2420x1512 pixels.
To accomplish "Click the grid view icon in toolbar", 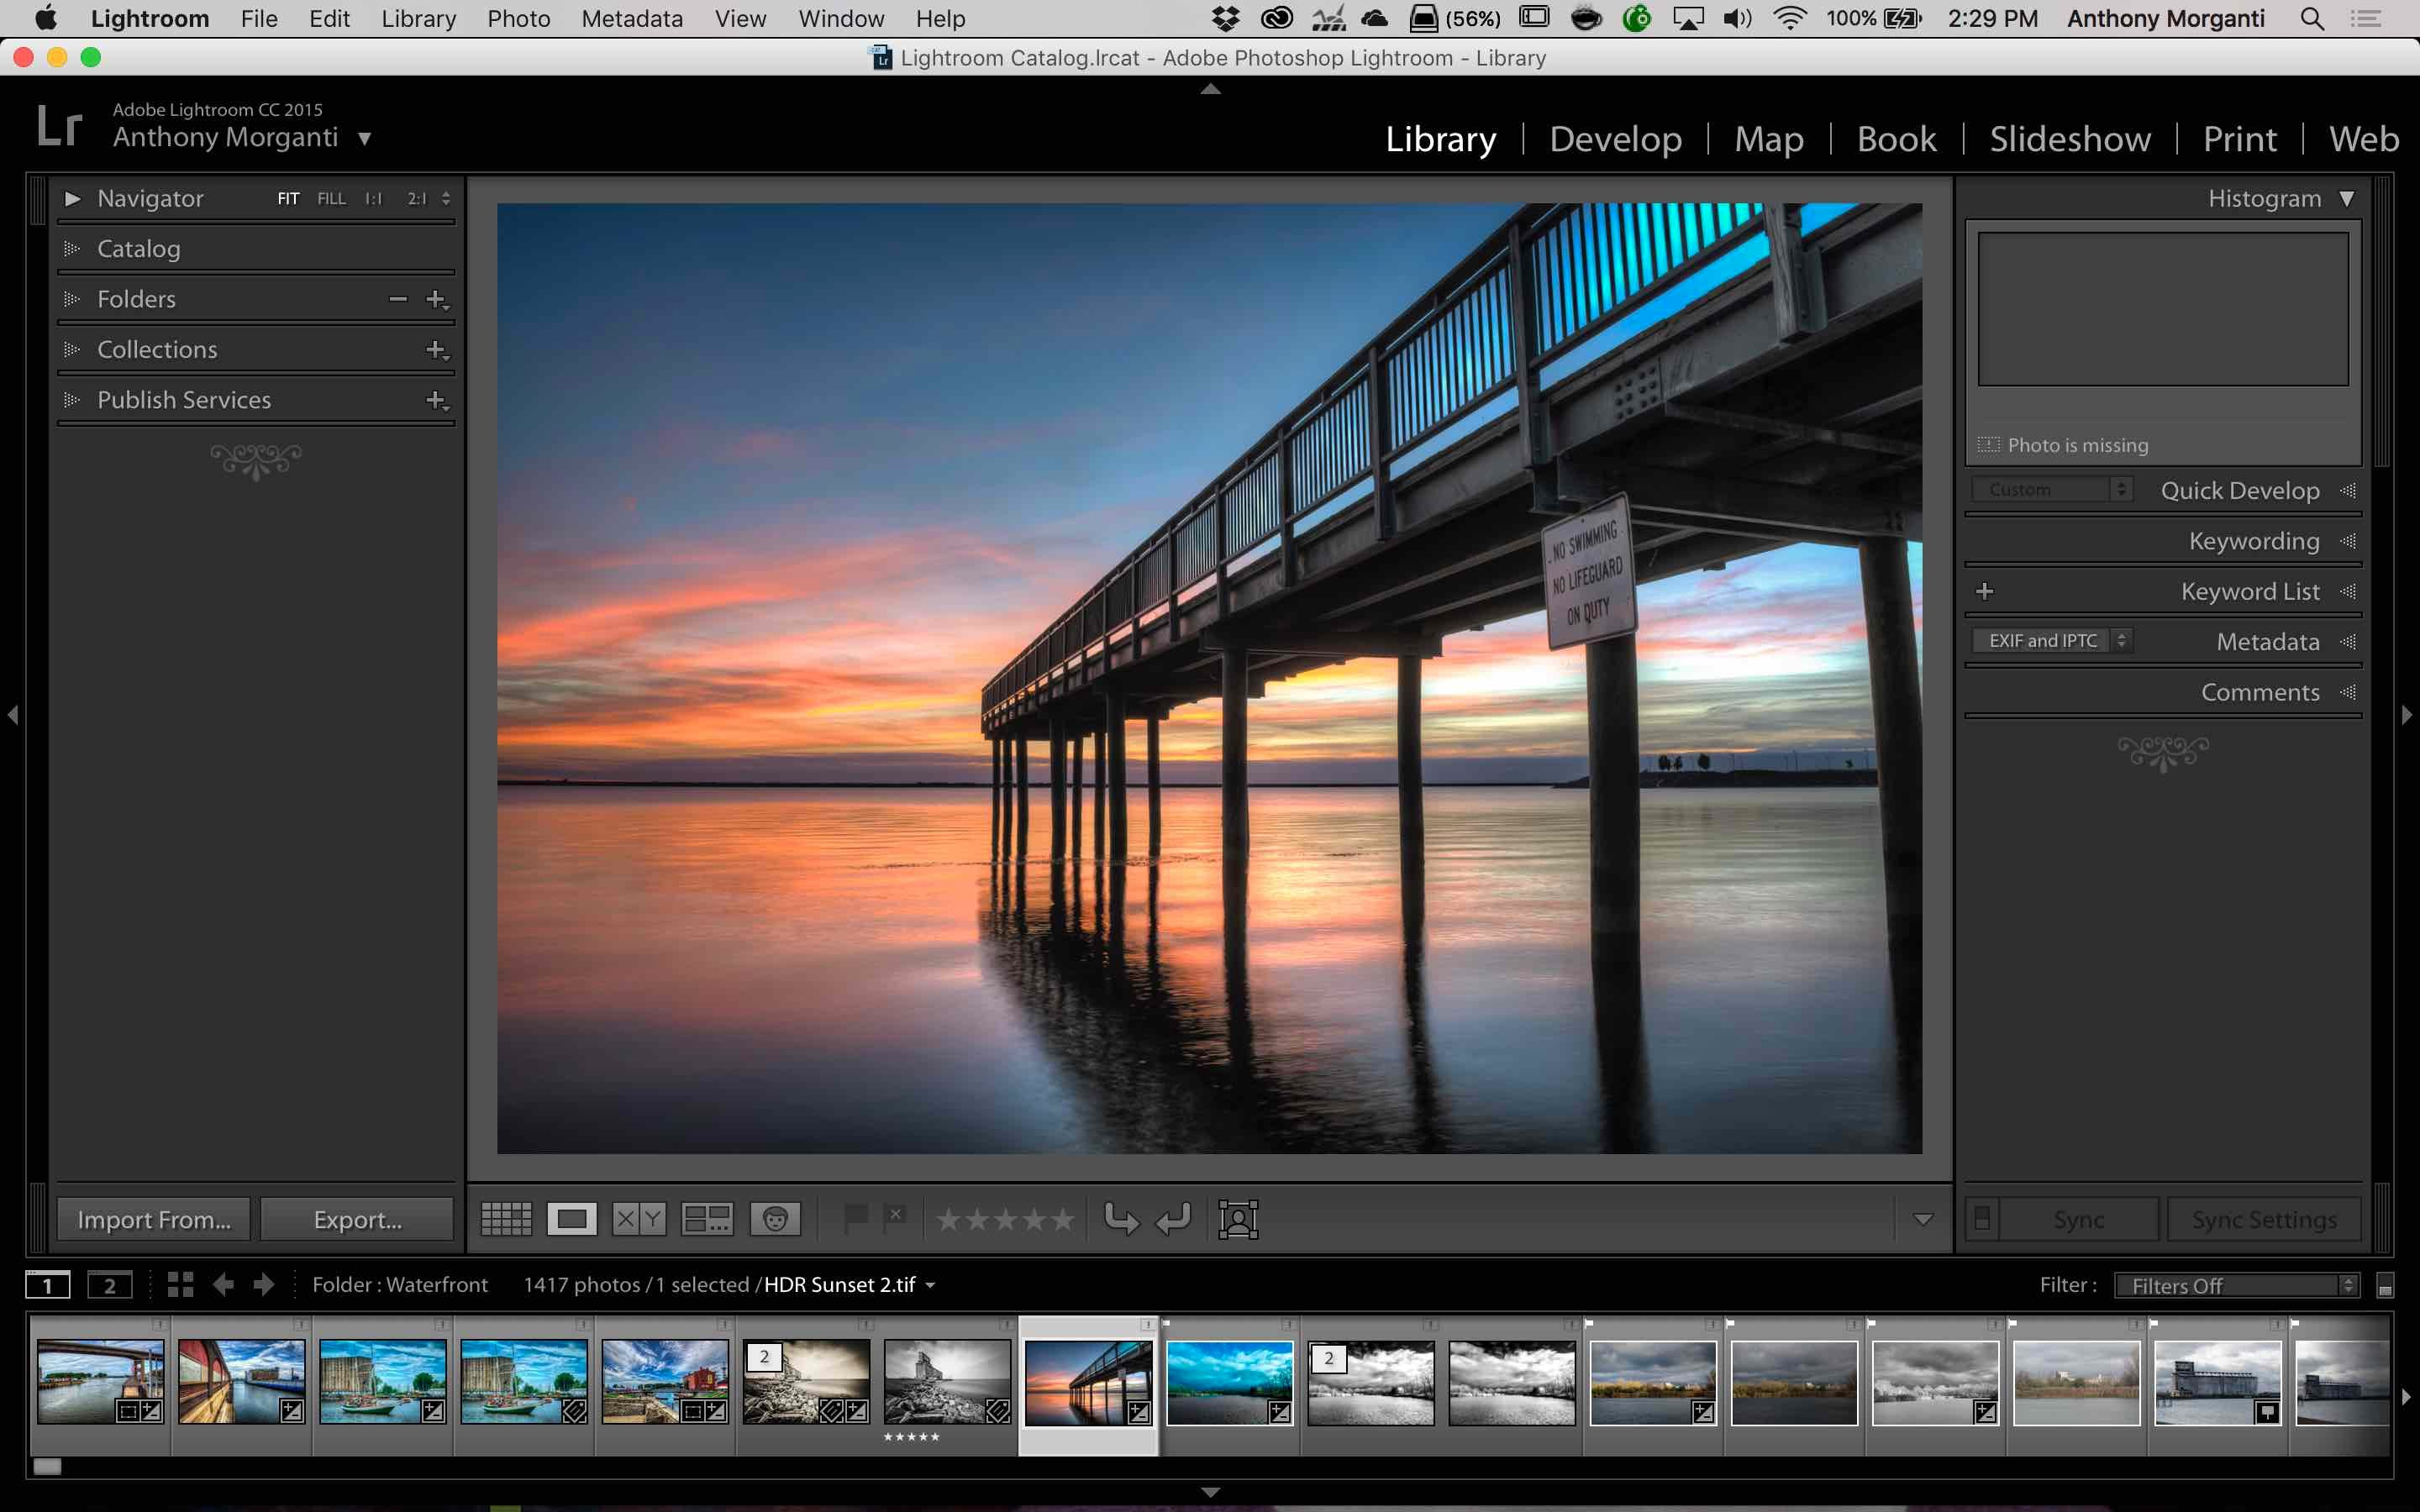I will pos(503,1218).
